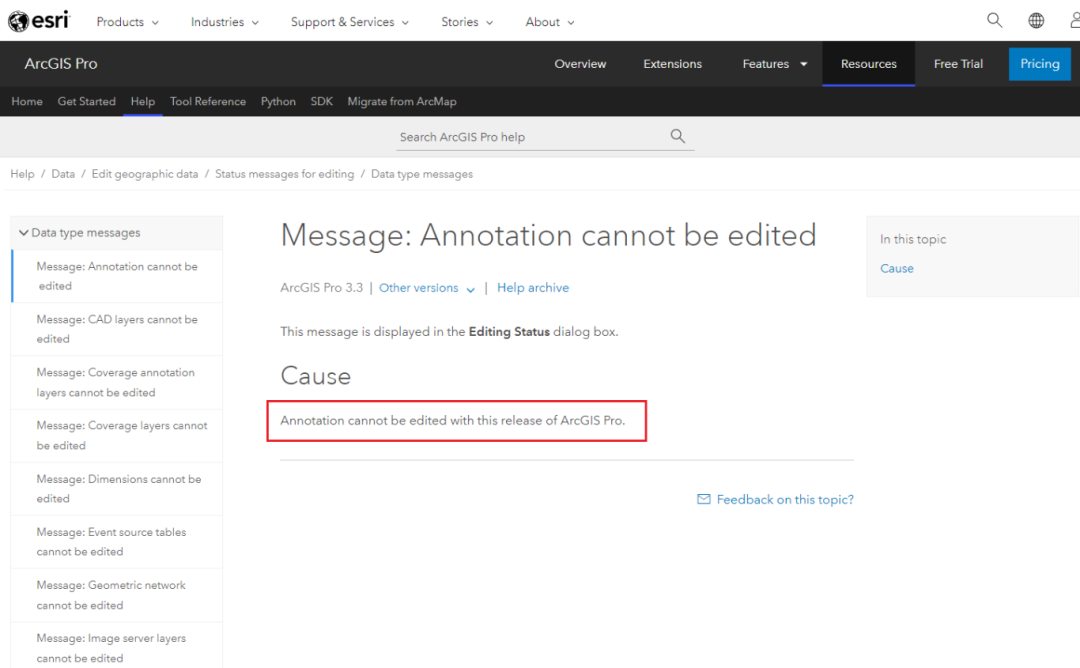The height and width of the screenshot is (668, 1080).
Task: Jump to Cause in the In this topic panel
Action: [x=897, y=269]
